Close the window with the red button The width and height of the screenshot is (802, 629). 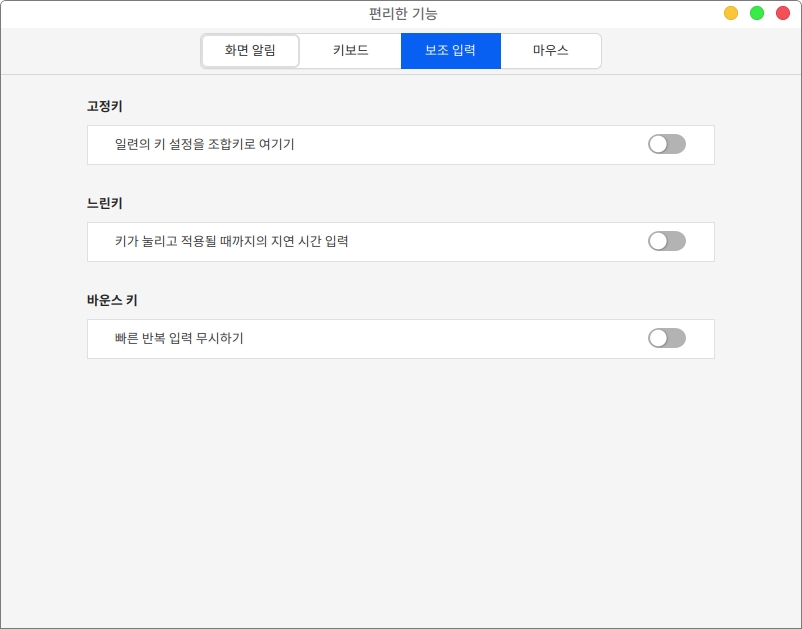[x=783, y=13]
